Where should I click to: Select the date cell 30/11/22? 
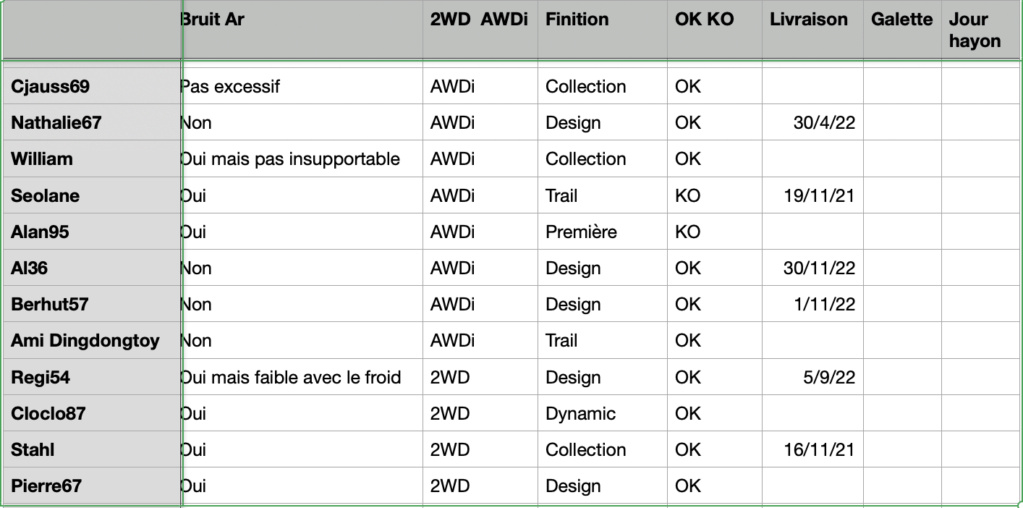pos(812,268)
